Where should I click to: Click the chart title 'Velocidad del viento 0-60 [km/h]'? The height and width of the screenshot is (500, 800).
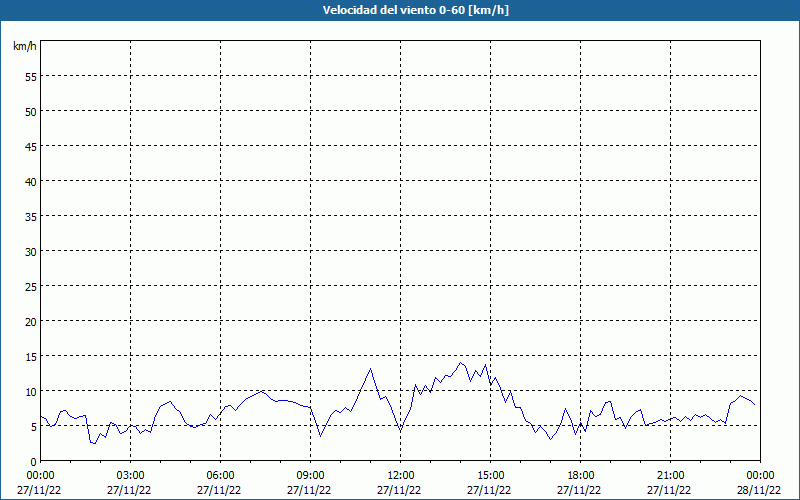point(415,10)
